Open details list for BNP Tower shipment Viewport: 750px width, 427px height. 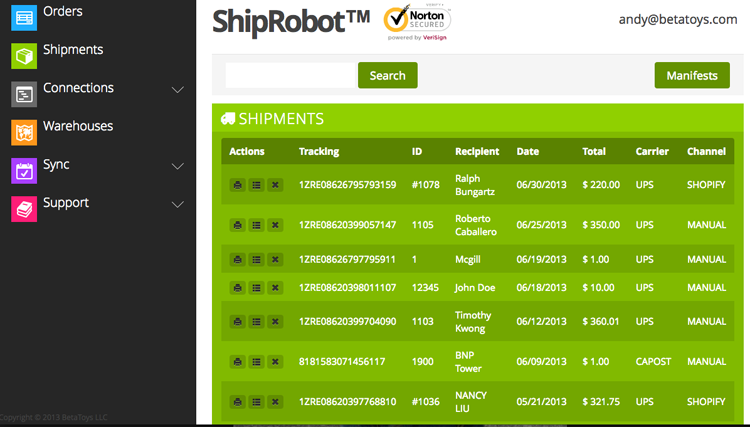(x=256, y=362)
